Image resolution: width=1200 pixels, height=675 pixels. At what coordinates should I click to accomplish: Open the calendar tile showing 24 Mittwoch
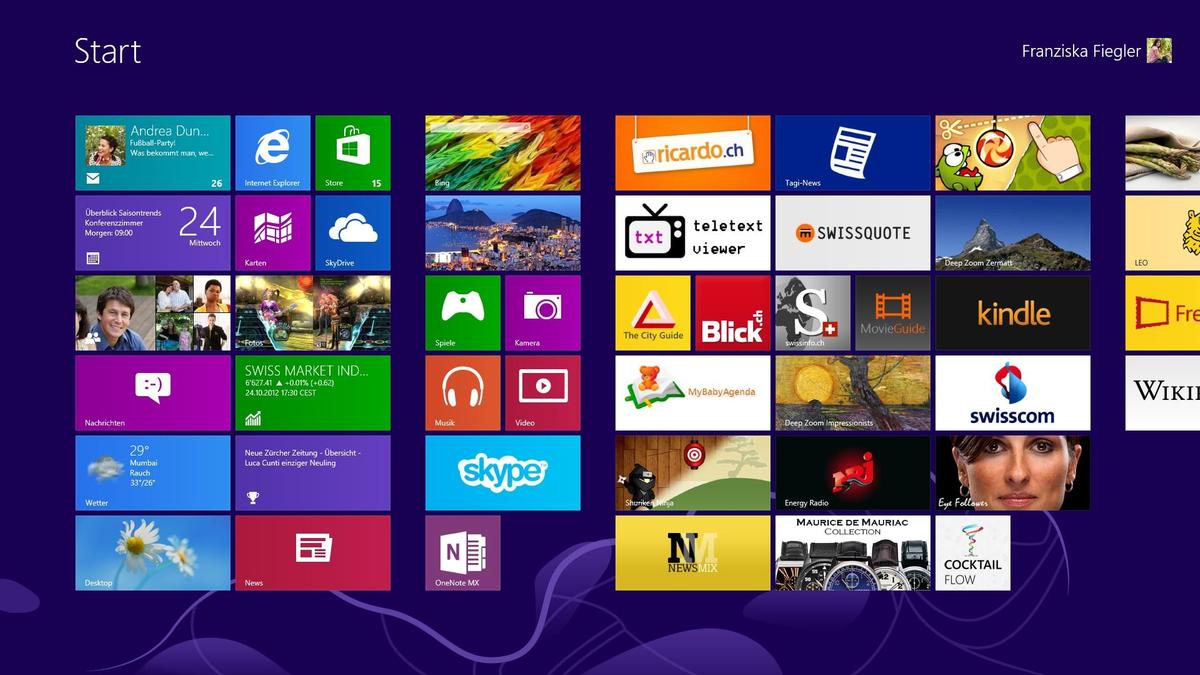153,233
